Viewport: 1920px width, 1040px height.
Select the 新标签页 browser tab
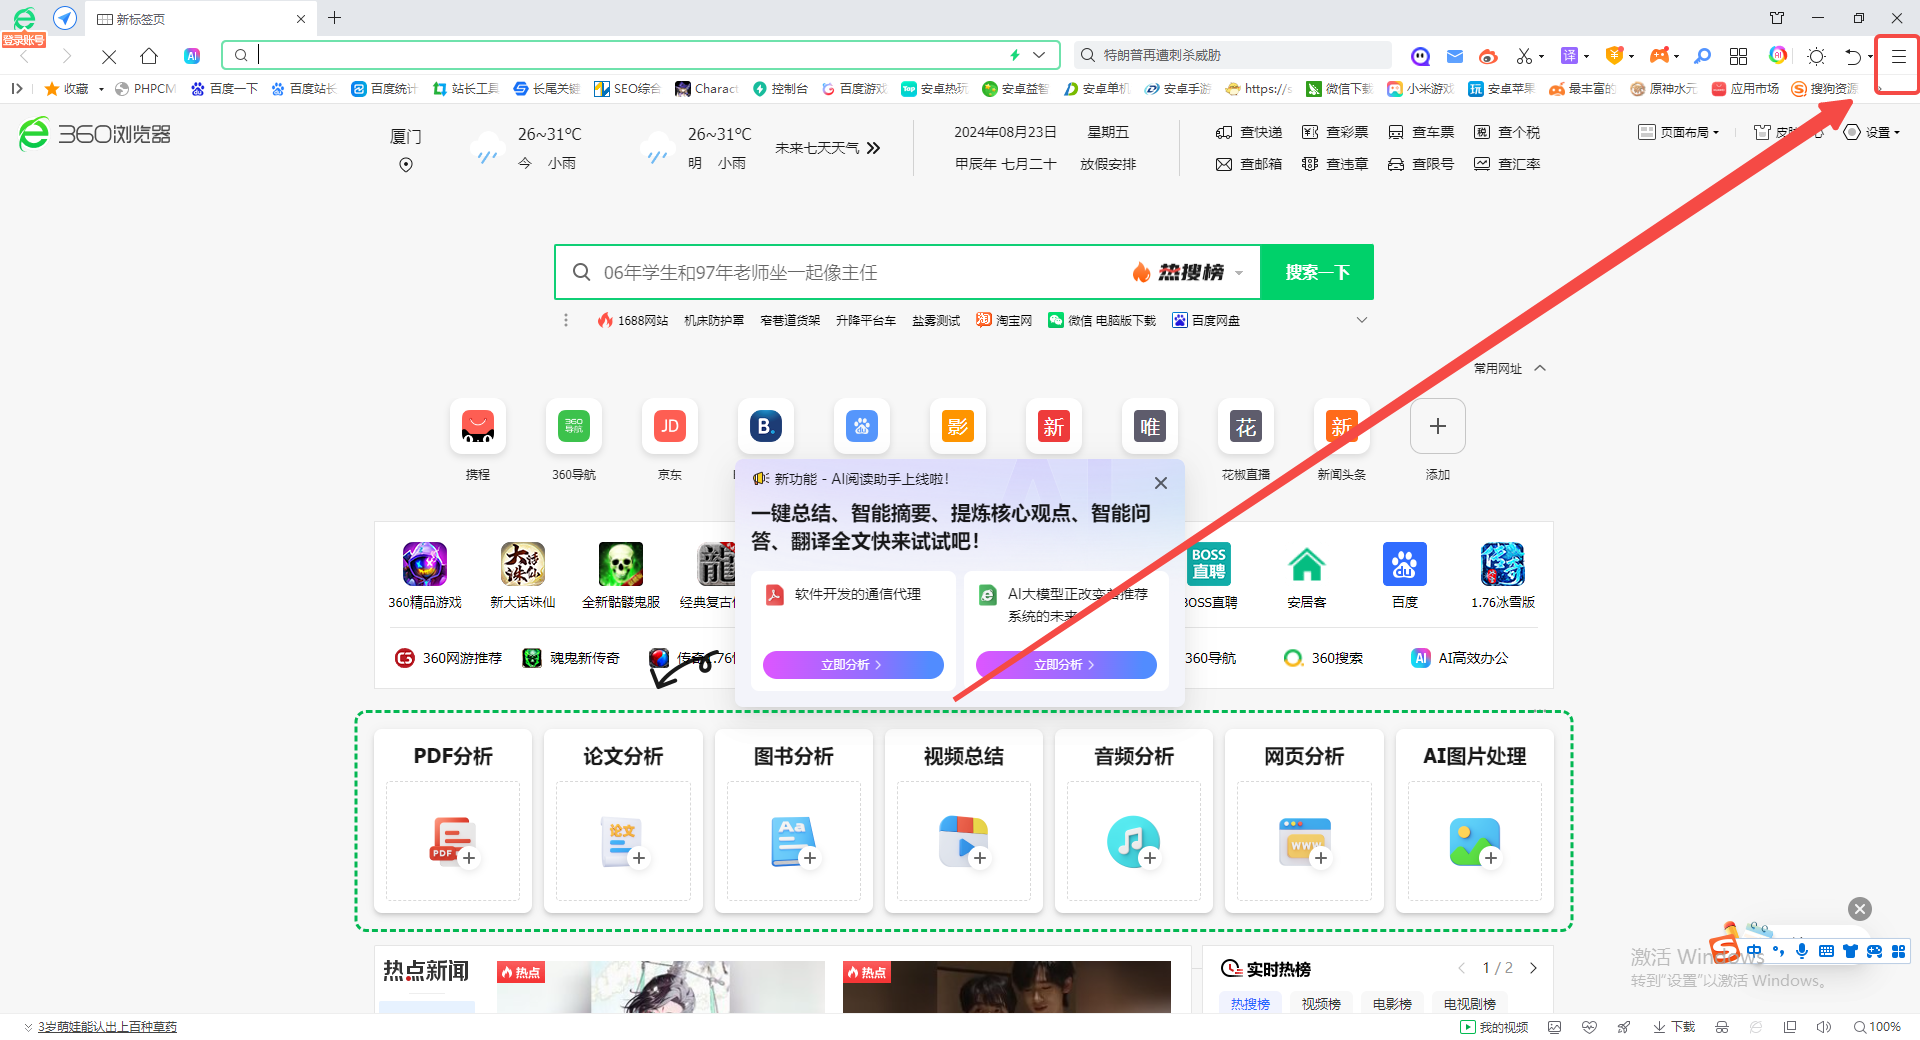200,18
